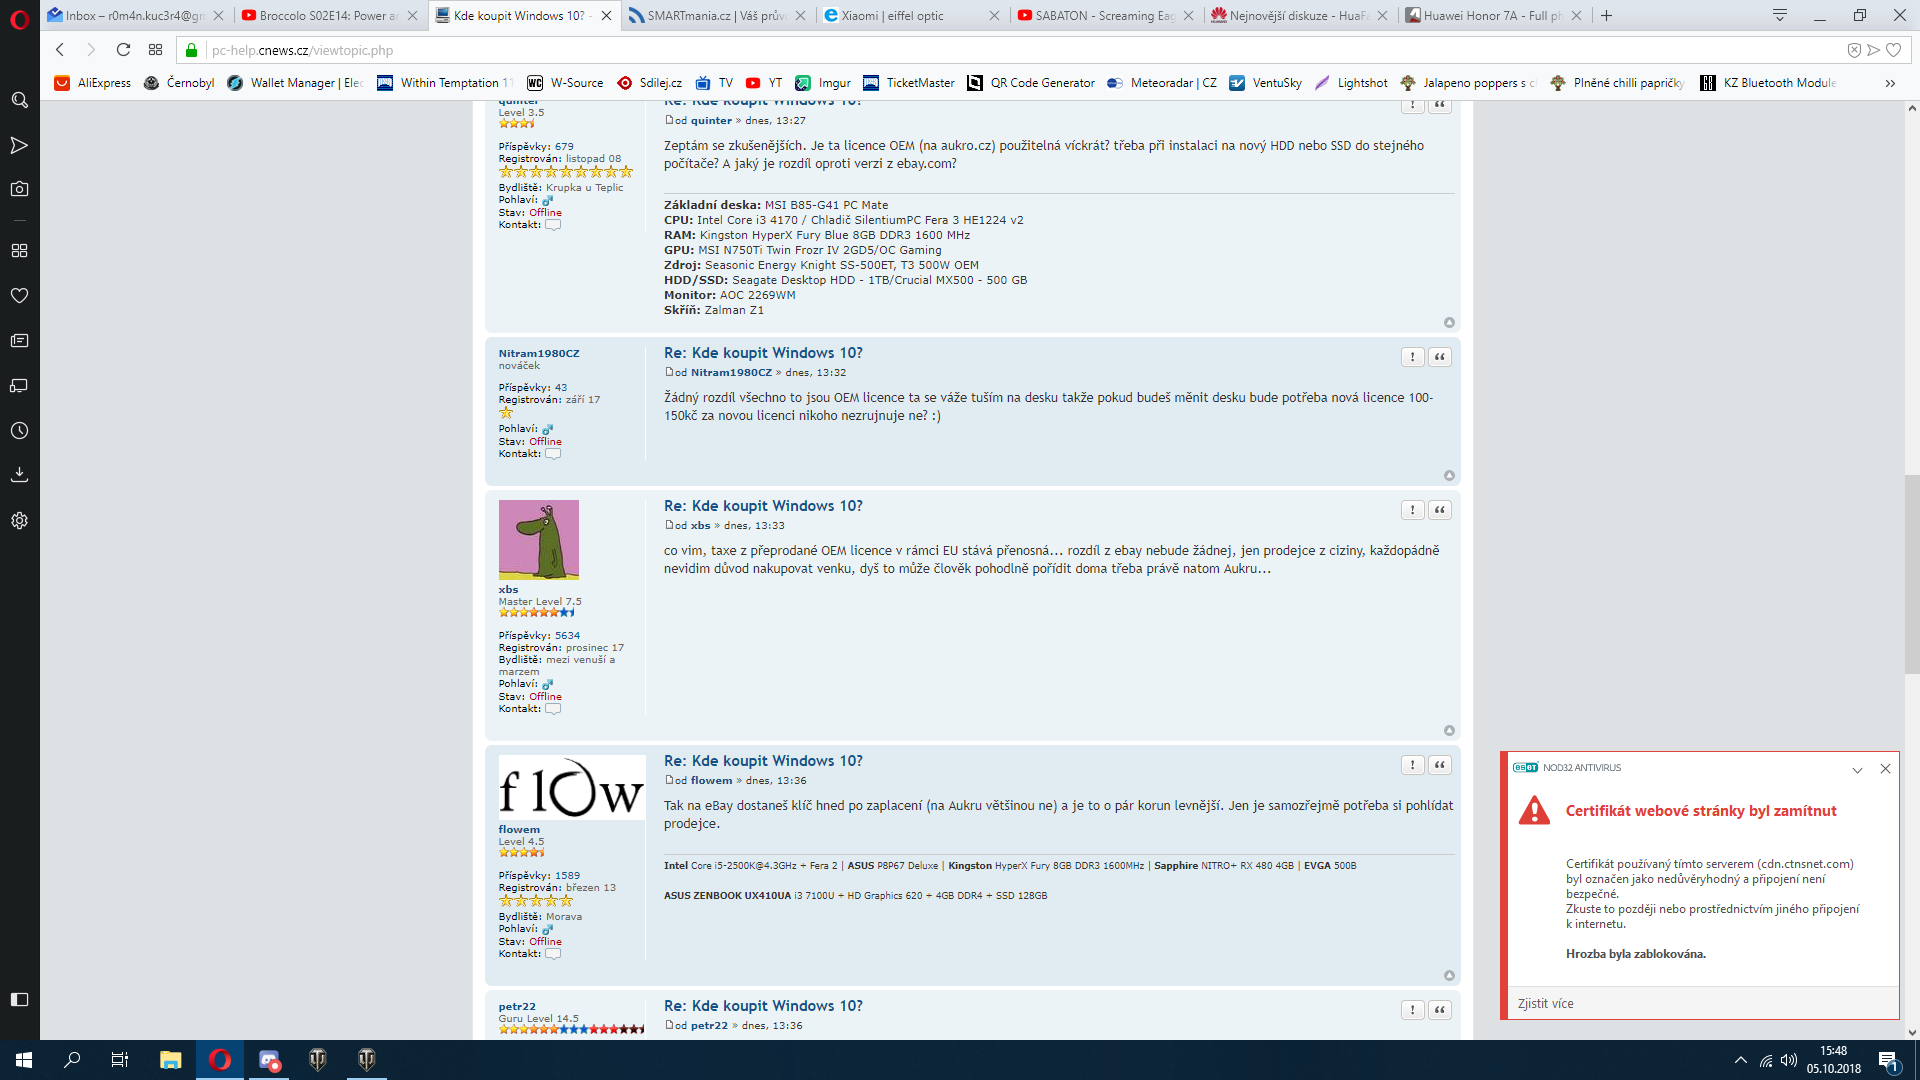This screenshot has height=1080, width=1920.
Task: Reload the current page
Action: pyautogui.click(x=123, y=50)
